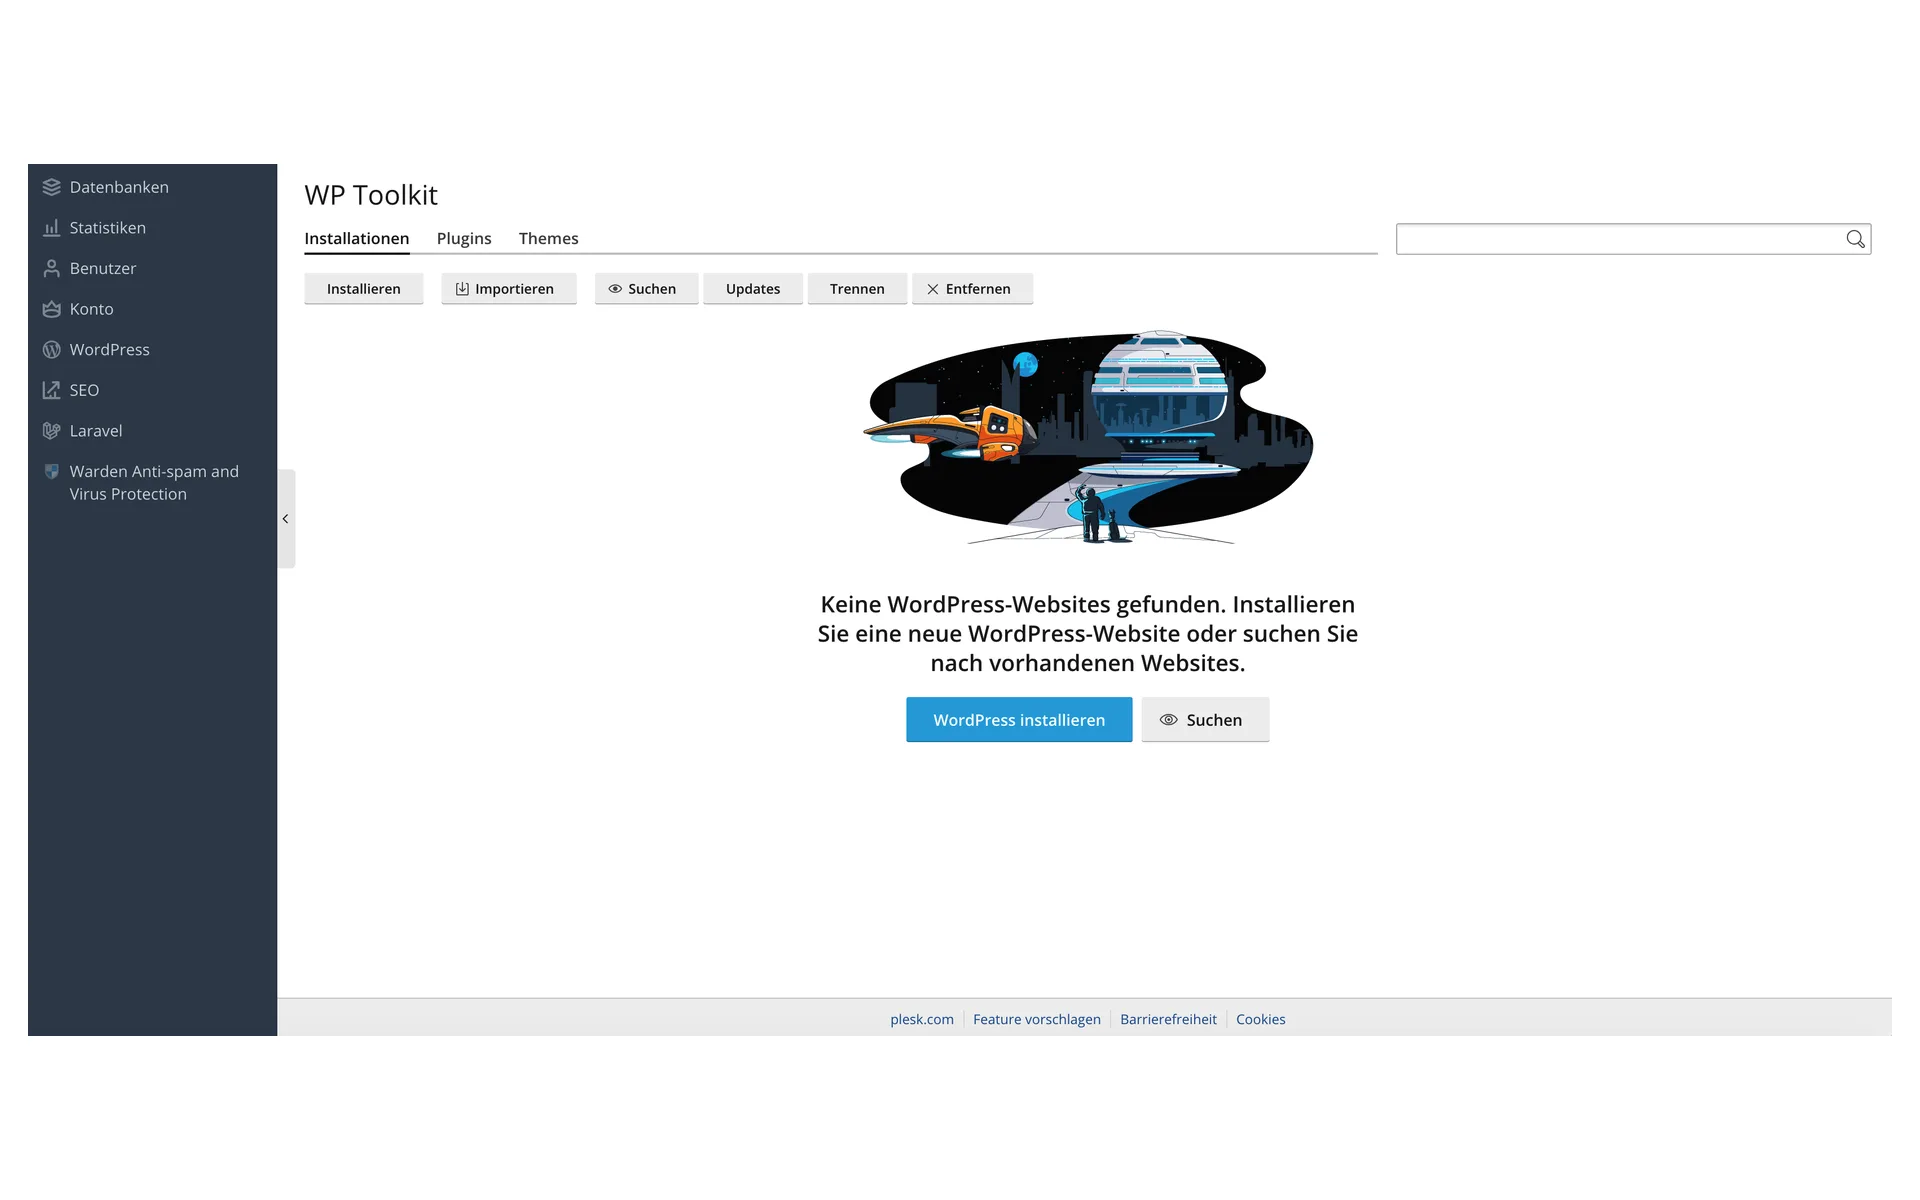
Task: Open Warden Anti-spam and Virus Protection
Action: click(x=152, y=482)
